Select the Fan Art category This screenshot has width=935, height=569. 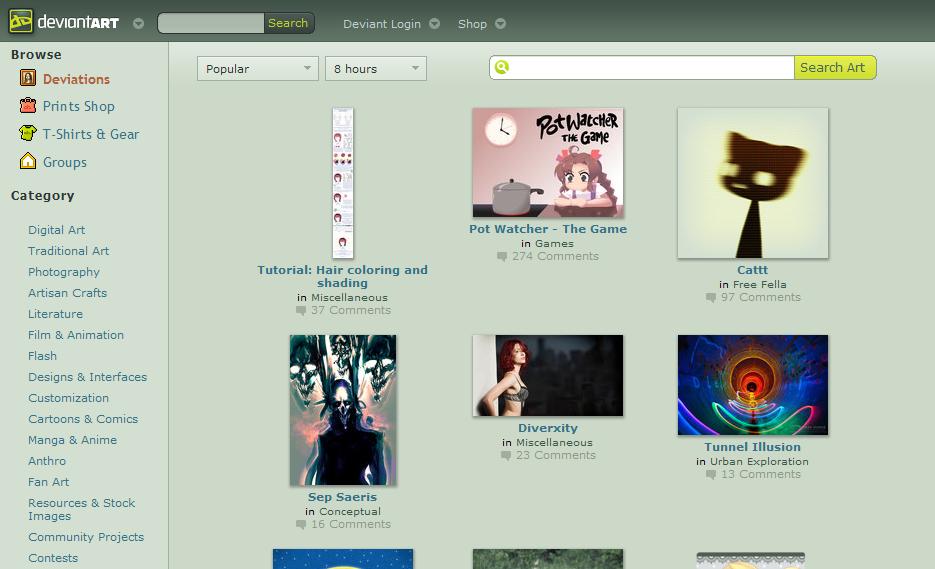click(48, 481)
